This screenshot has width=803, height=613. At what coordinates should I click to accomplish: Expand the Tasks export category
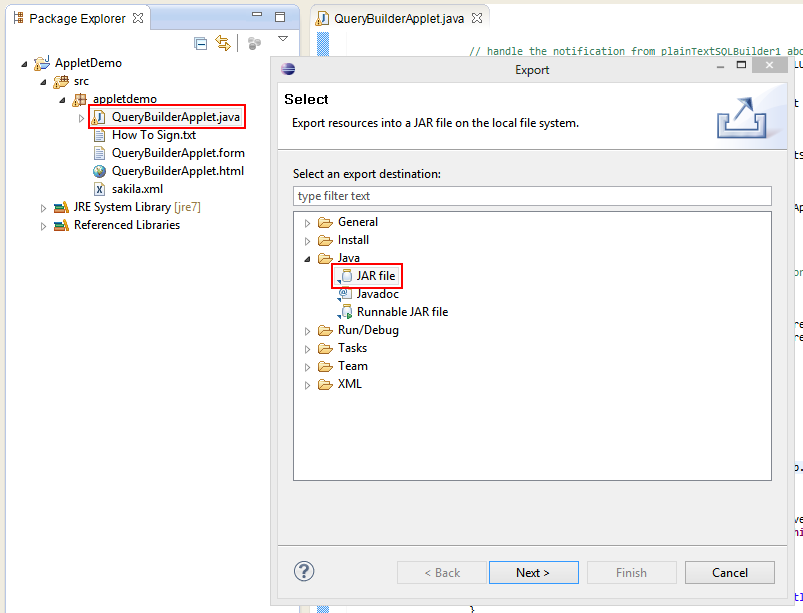(x=307, y=349)
